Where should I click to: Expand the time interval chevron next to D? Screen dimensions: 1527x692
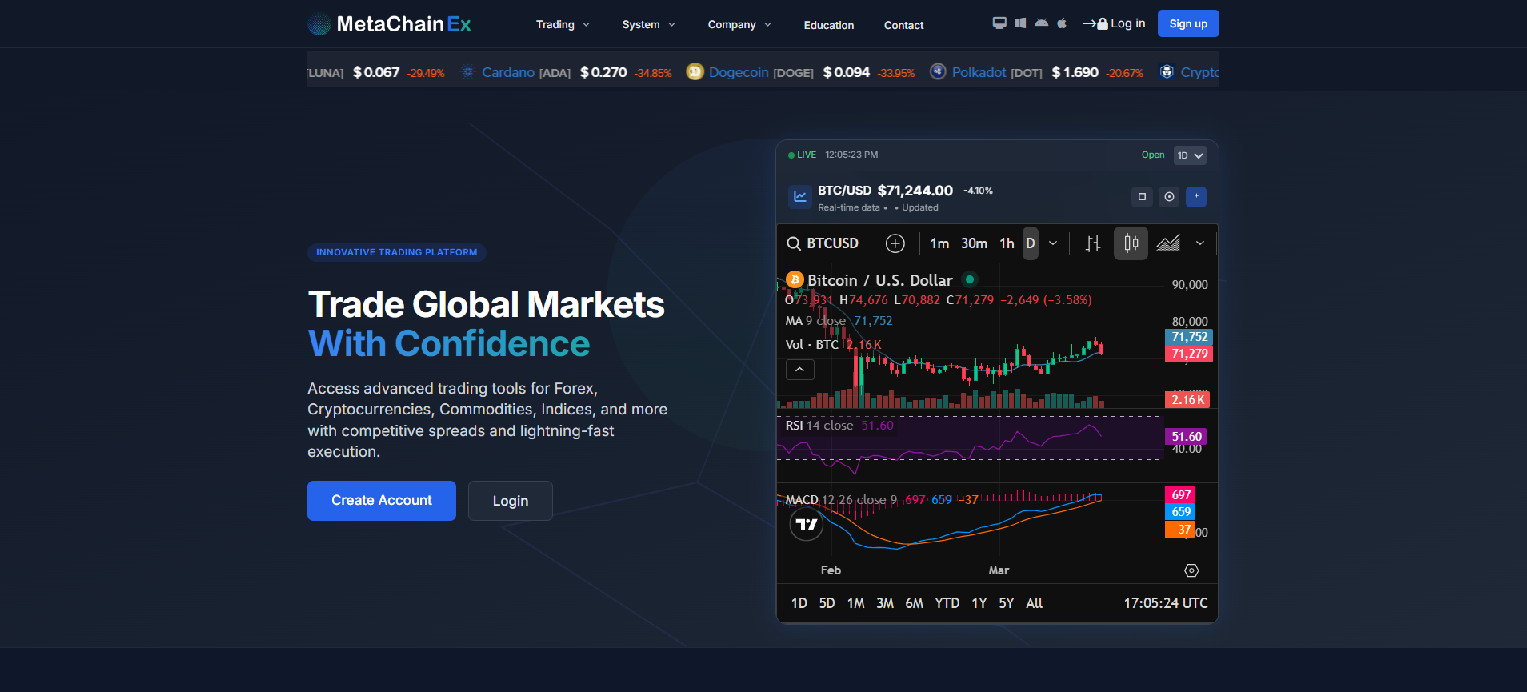(x=1053, y=243)
